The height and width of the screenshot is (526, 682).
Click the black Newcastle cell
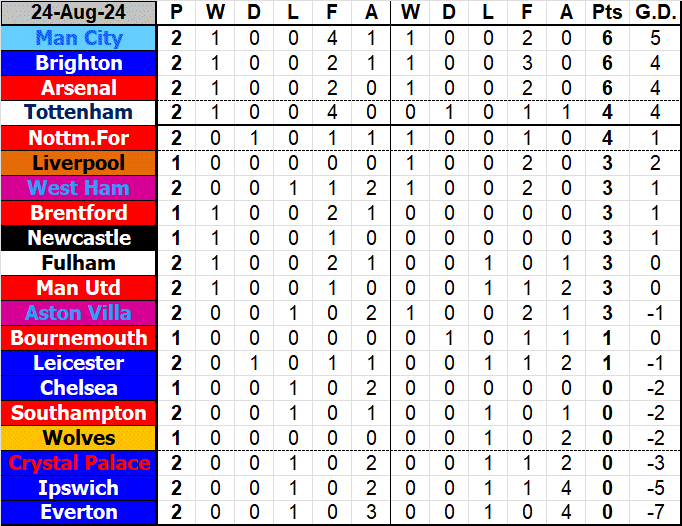(x=79, y=238)
